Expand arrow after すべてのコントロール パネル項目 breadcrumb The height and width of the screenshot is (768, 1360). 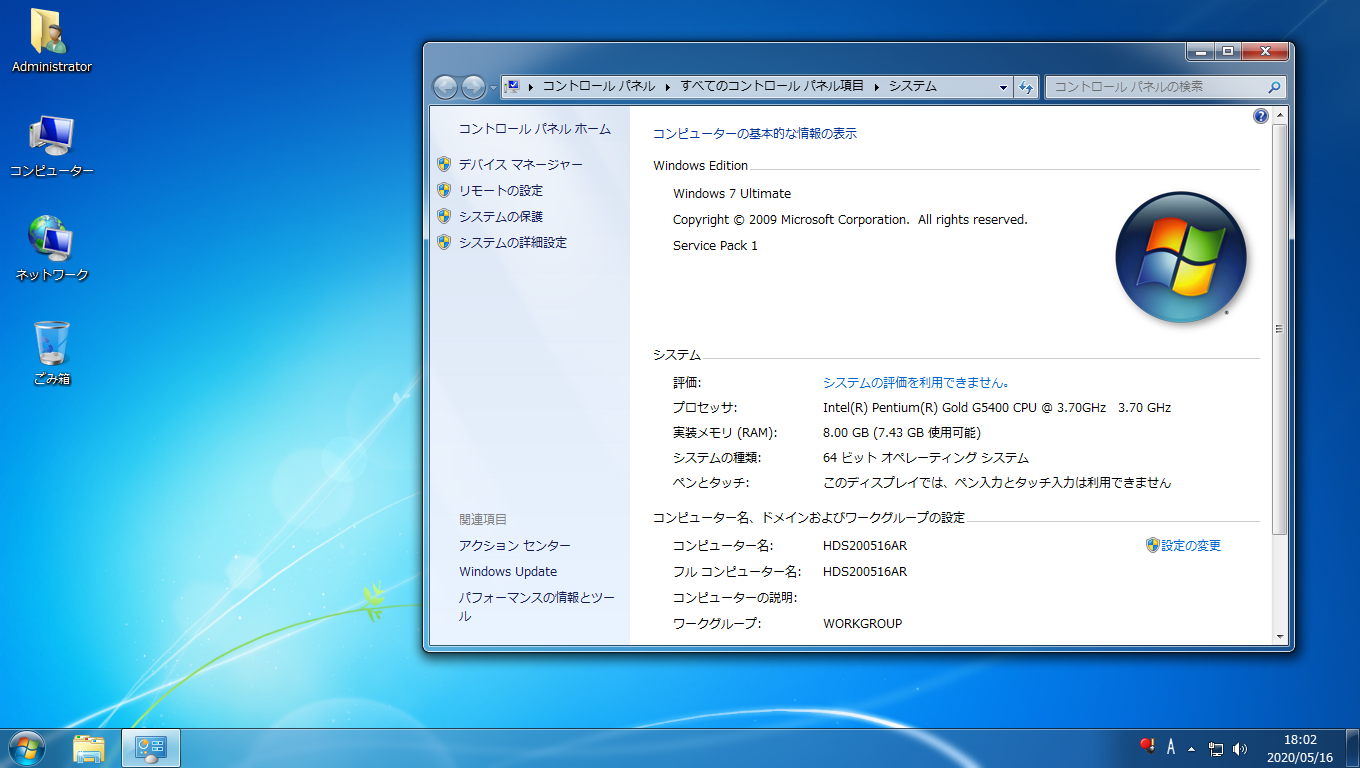click(x=876, y=86)
